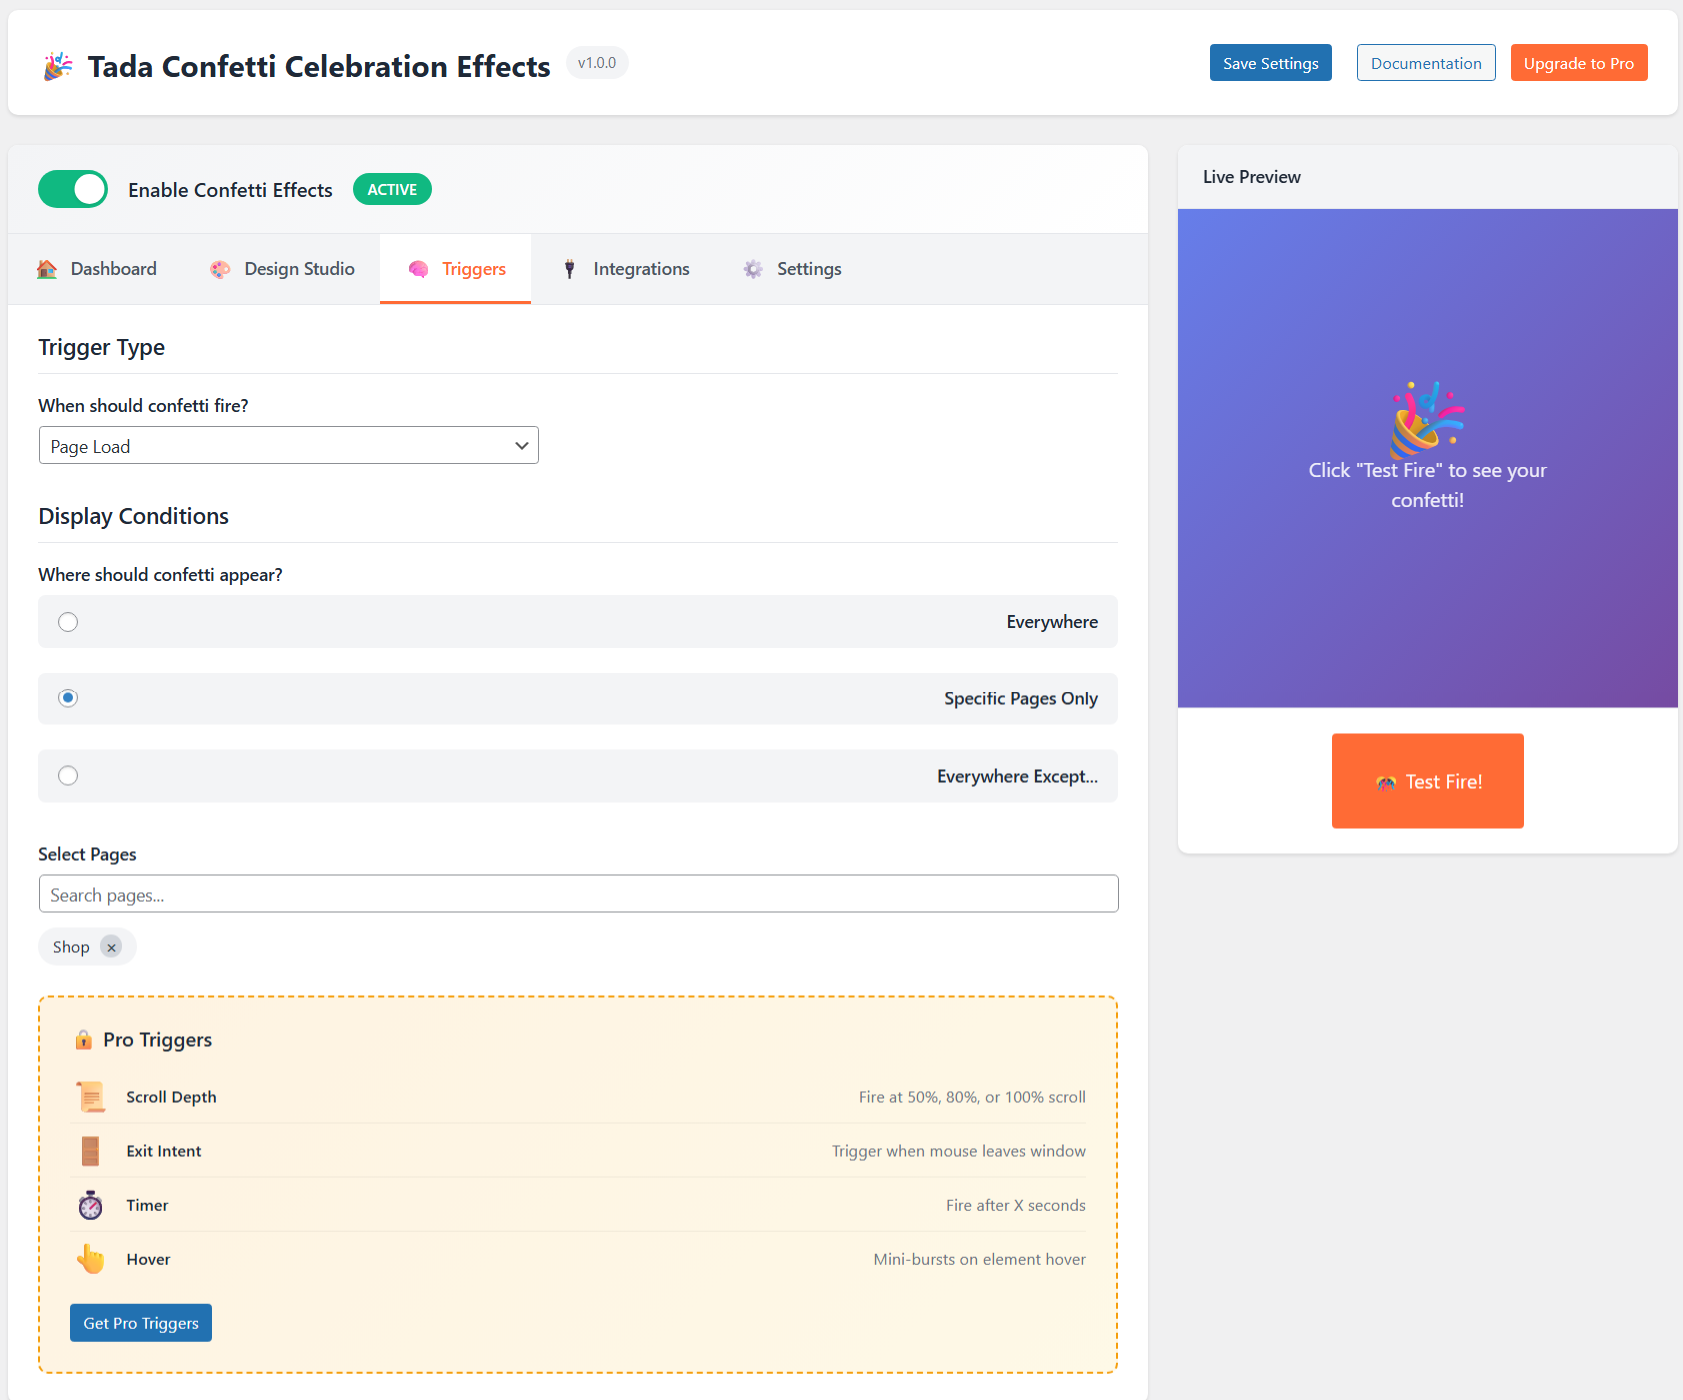
Task: Click the Scroll Depth label
Action: click(x=171, y=1097)
